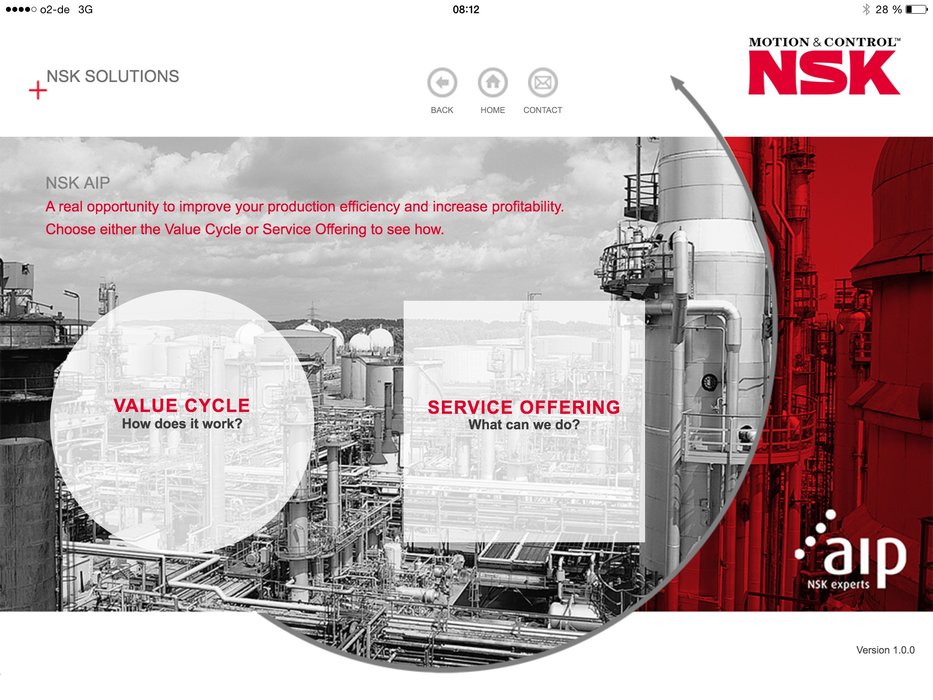The width and height of the screenshot is (933, 700).
Task: Tap the Back arrow icon
Action: (442, 83)
